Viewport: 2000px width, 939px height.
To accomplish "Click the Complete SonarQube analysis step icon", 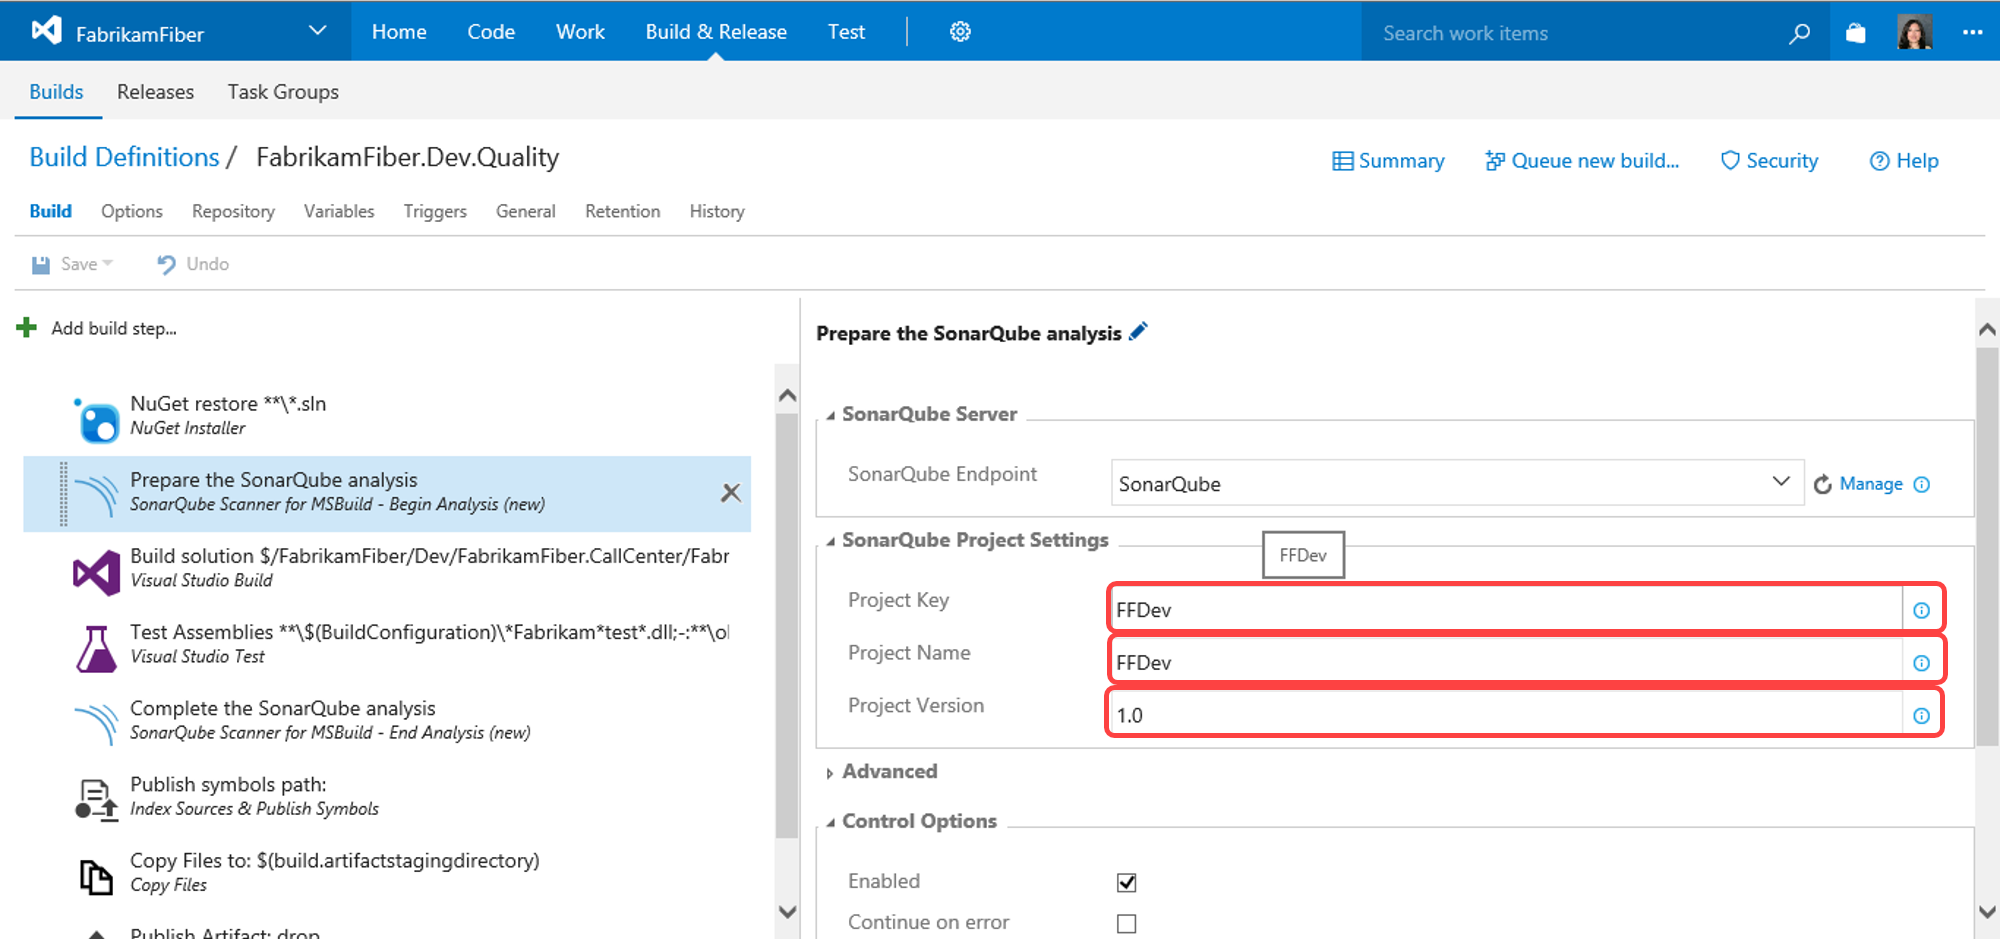I will tap(97, 725).
